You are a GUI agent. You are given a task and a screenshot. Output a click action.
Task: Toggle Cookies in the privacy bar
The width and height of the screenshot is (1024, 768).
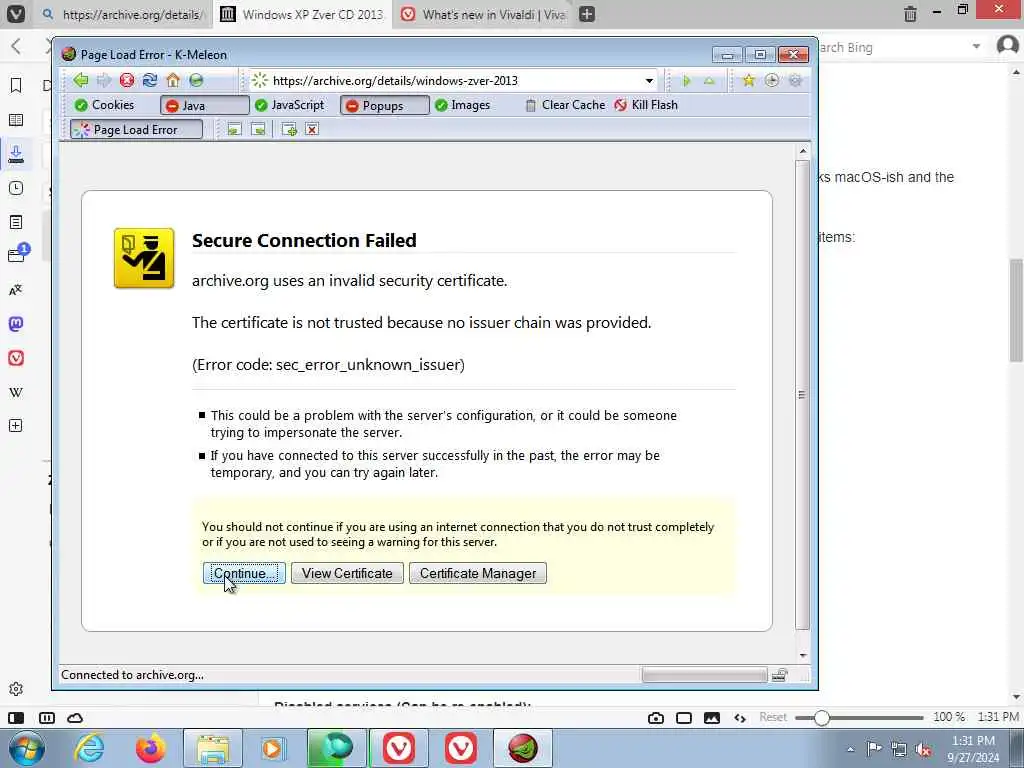point(104,105)
